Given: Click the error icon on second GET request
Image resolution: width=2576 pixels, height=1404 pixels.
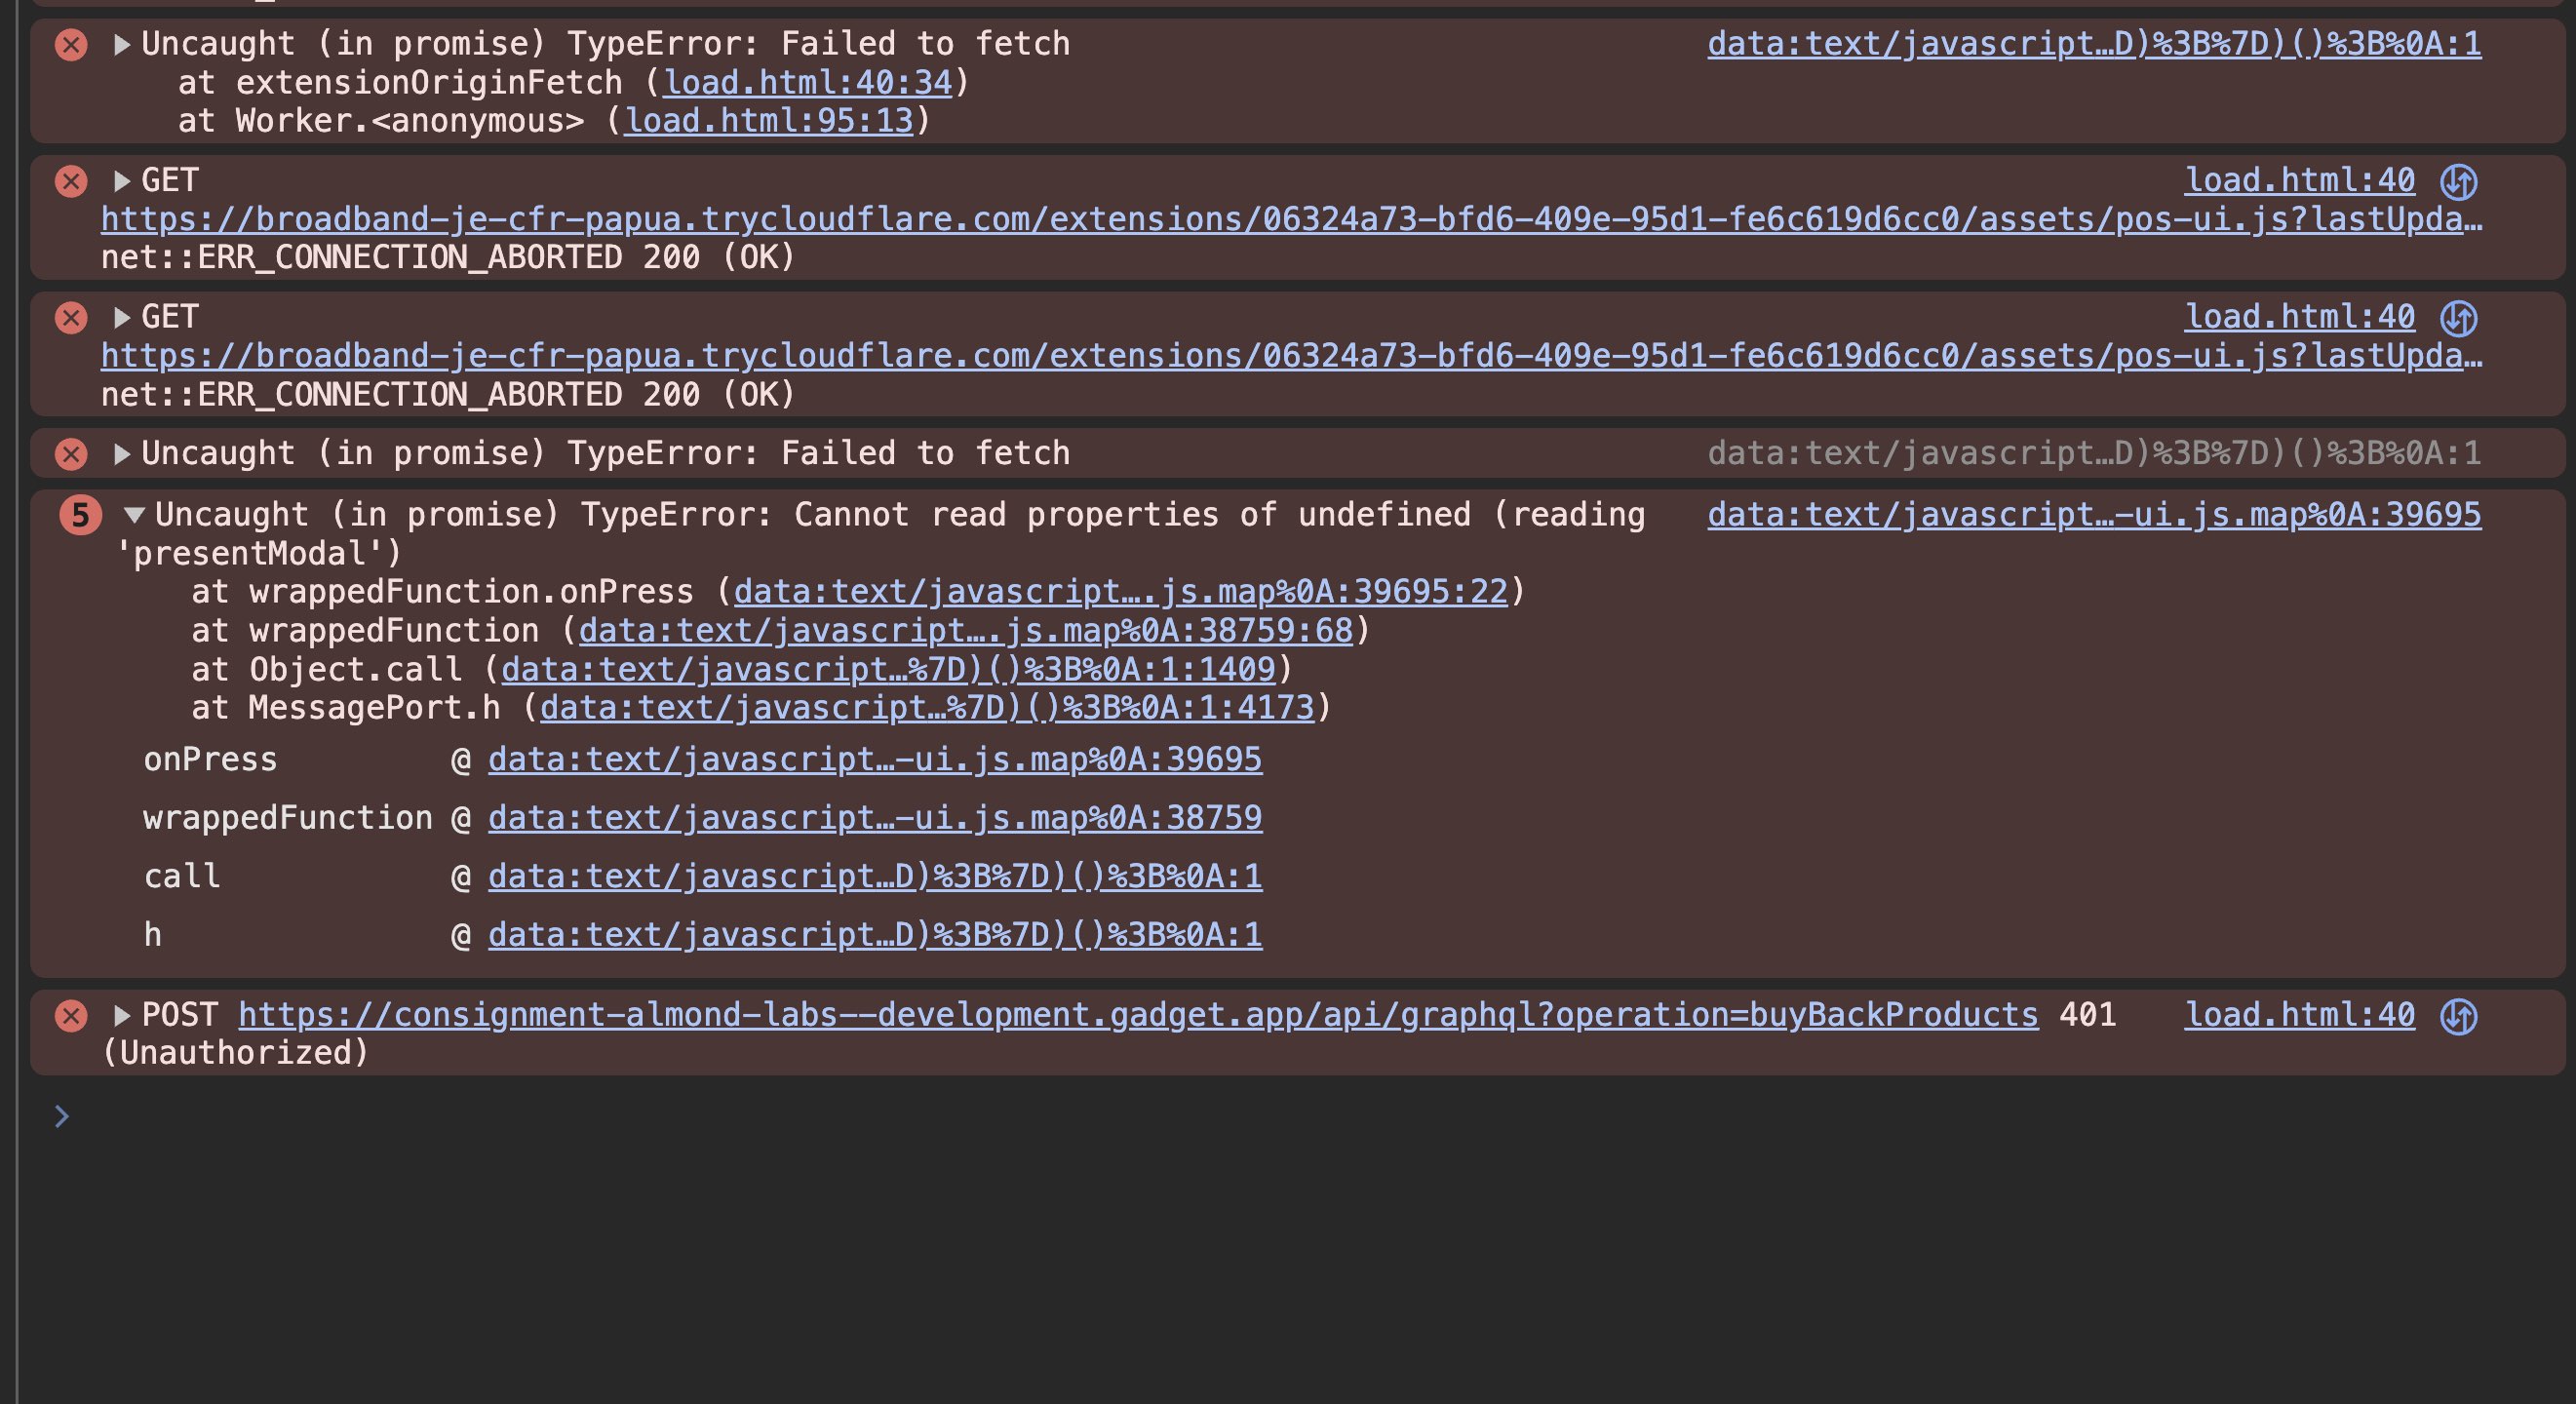Looking at the screenshot, I should pos(71,318).
